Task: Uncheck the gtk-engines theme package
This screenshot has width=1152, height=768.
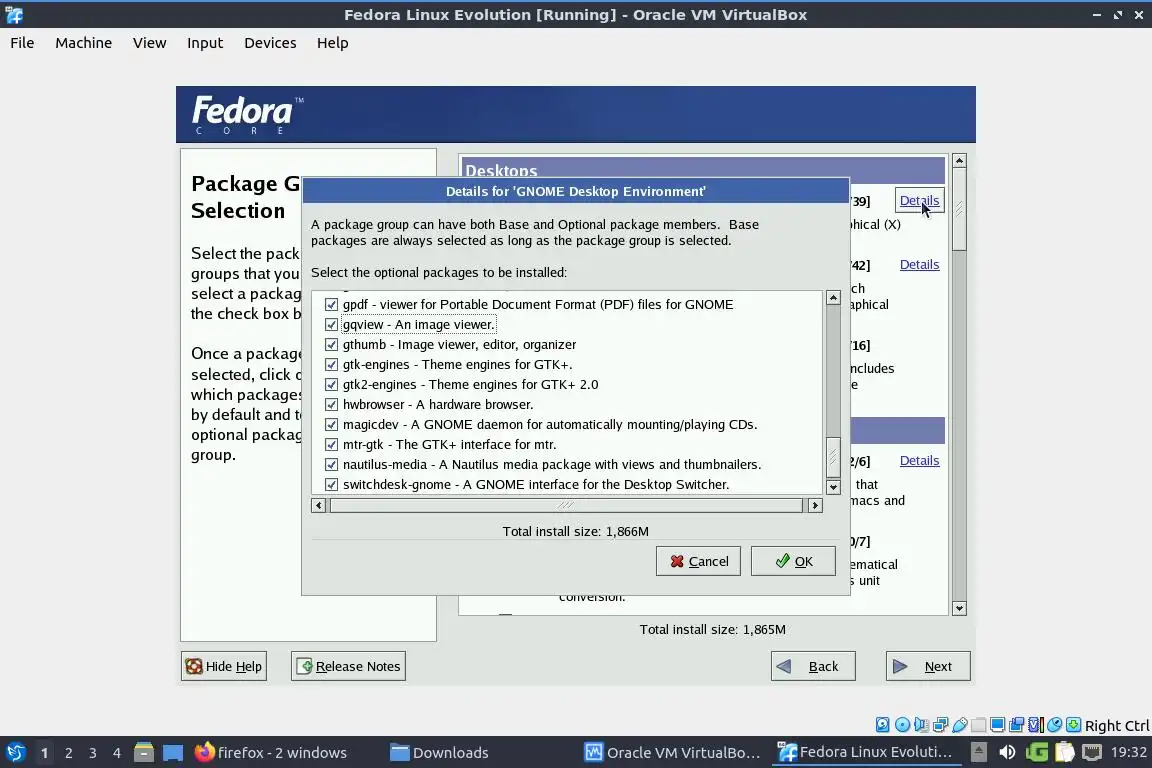Action: pos(331,365)
